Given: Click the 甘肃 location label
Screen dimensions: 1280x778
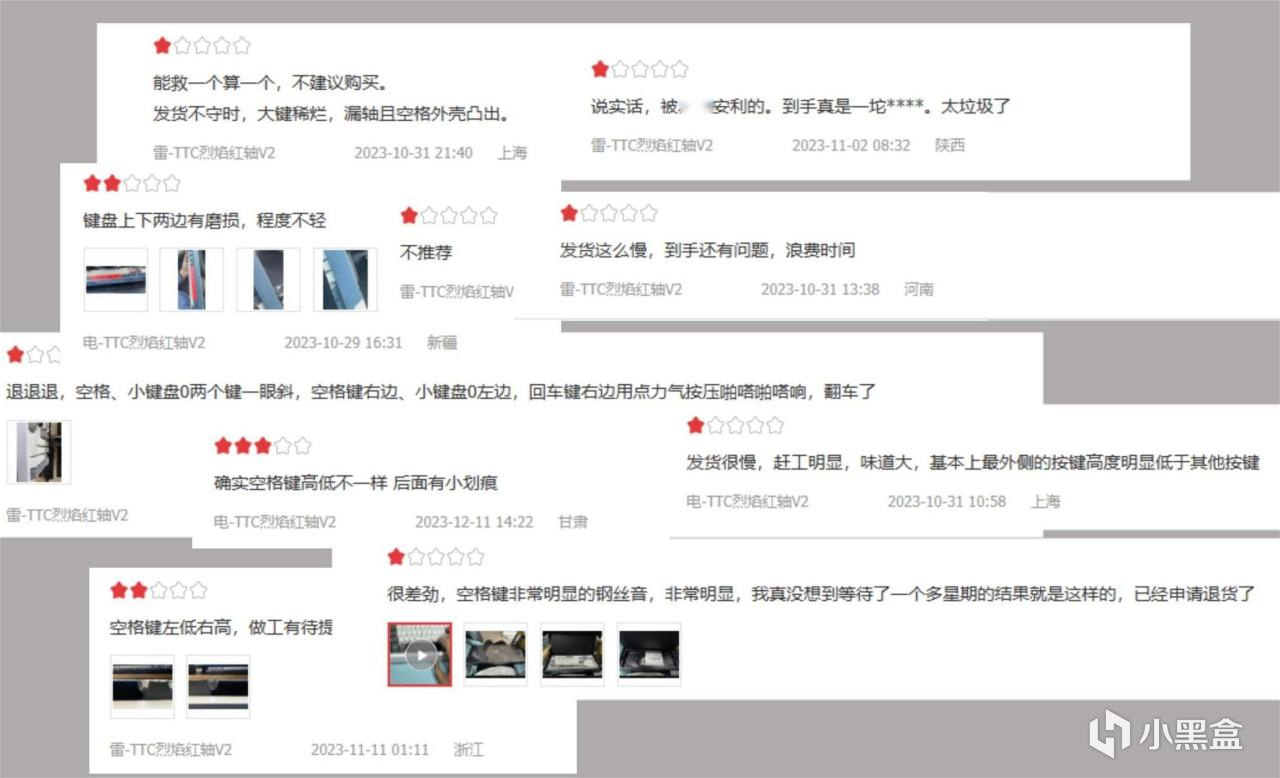Looking at the screenshot, I should (x=573, y=522).
